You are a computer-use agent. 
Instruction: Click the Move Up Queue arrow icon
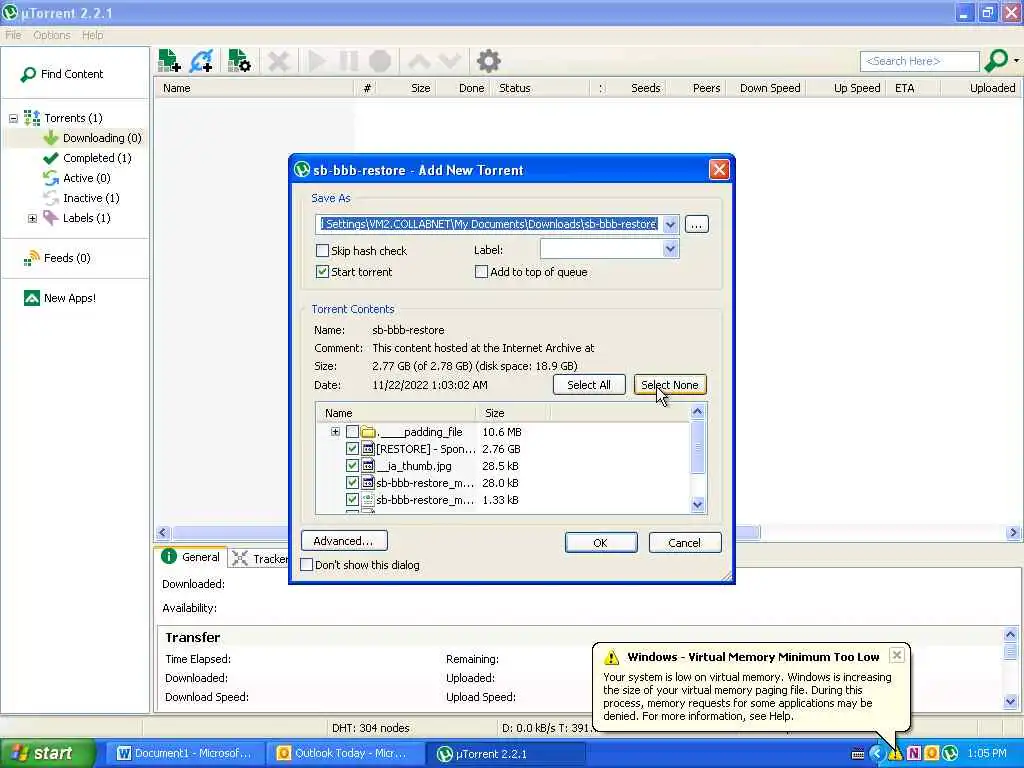tap(419, 61)
